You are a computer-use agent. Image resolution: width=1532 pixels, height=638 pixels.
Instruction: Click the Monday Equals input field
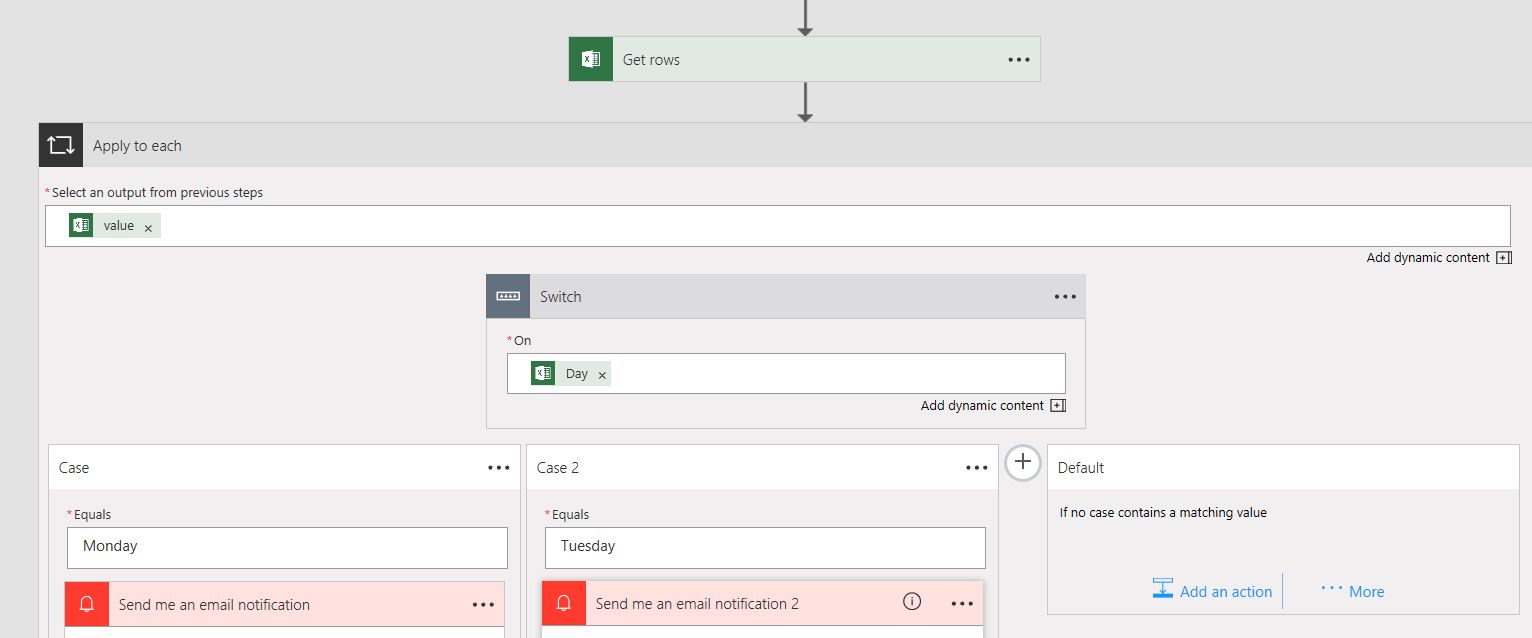pyautogui.click(x=287, y=547)
